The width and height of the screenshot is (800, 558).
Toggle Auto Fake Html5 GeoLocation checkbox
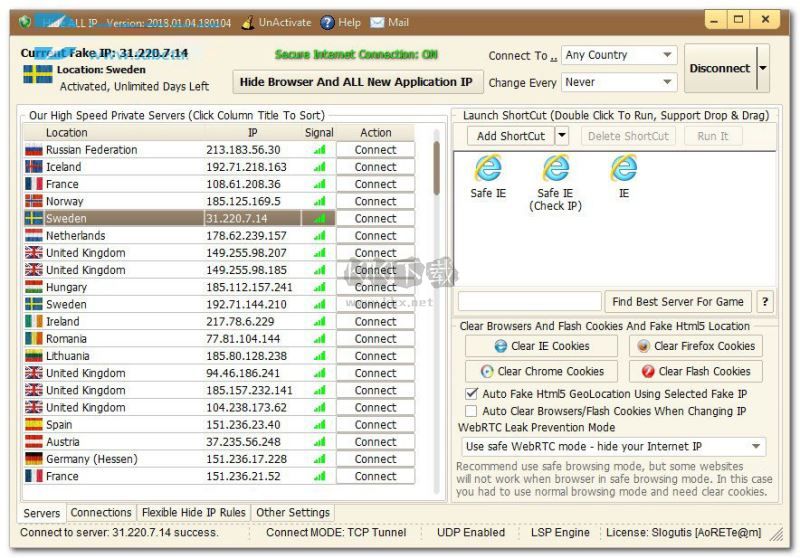471,394
